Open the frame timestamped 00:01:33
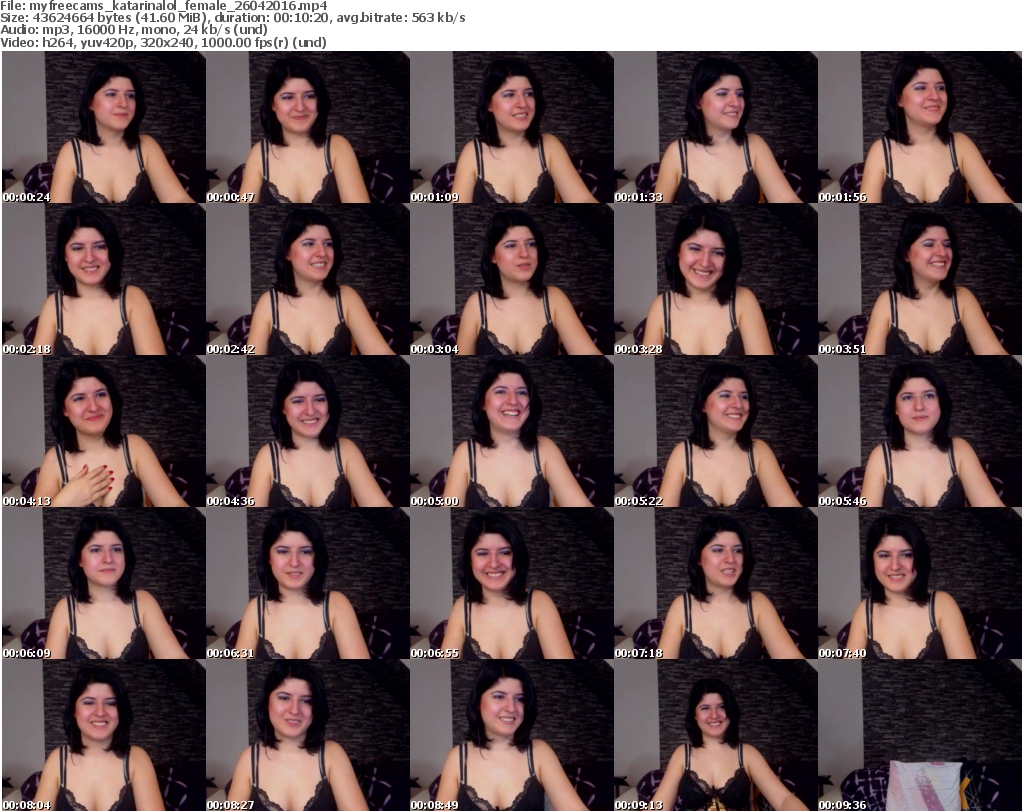Image resolution: width=1024 pixels, height=811 pixels. 716,127
